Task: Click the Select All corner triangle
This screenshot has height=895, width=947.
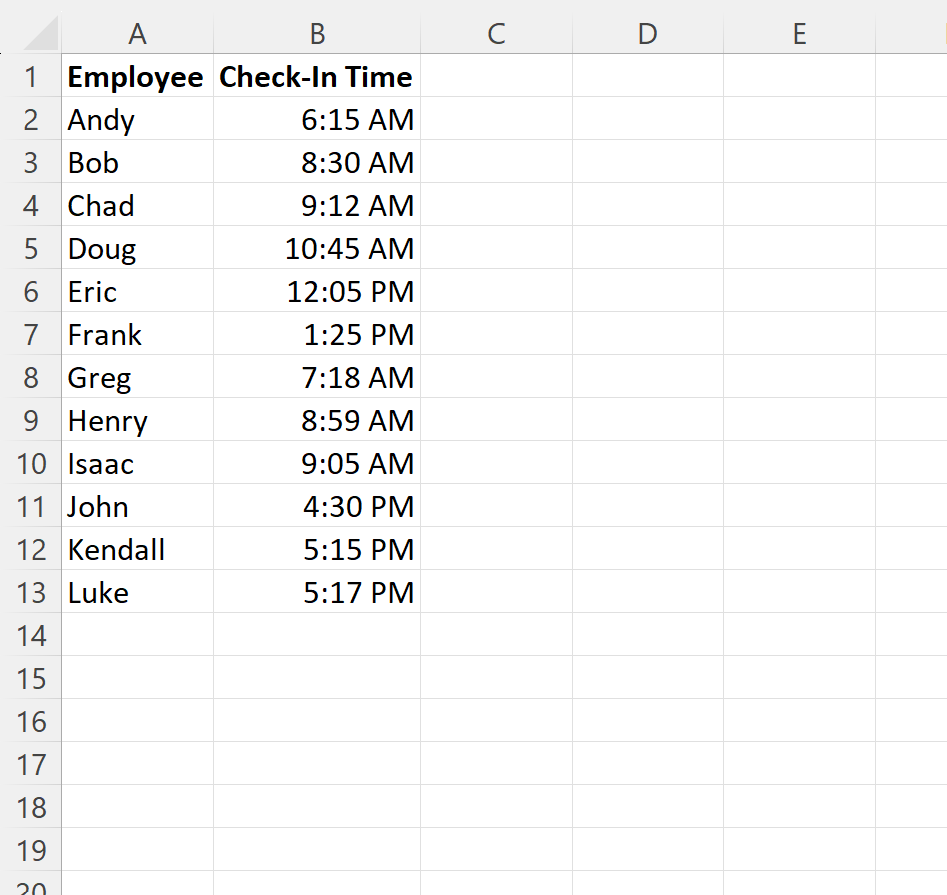Action: tap(40, 34)
